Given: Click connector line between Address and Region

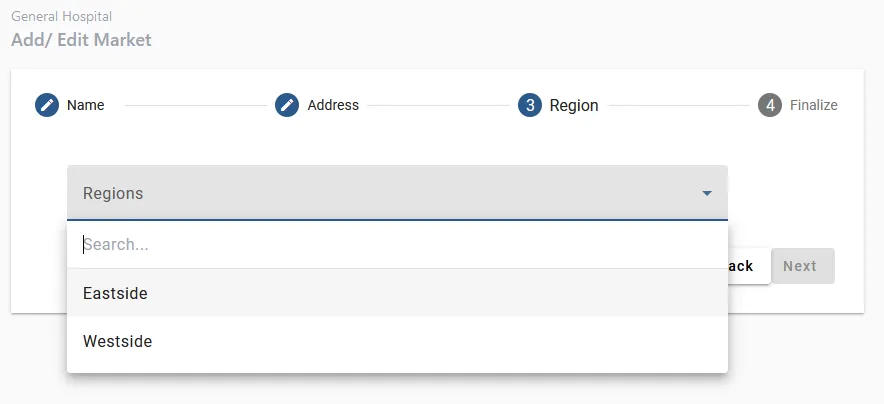Looking at the screenshot, I should 438,105.
